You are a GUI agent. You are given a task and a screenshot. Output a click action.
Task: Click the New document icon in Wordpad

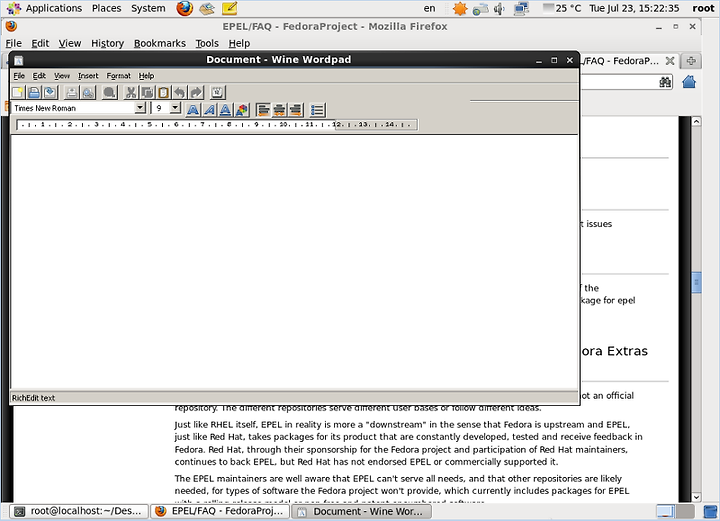[x=18, y=92]
